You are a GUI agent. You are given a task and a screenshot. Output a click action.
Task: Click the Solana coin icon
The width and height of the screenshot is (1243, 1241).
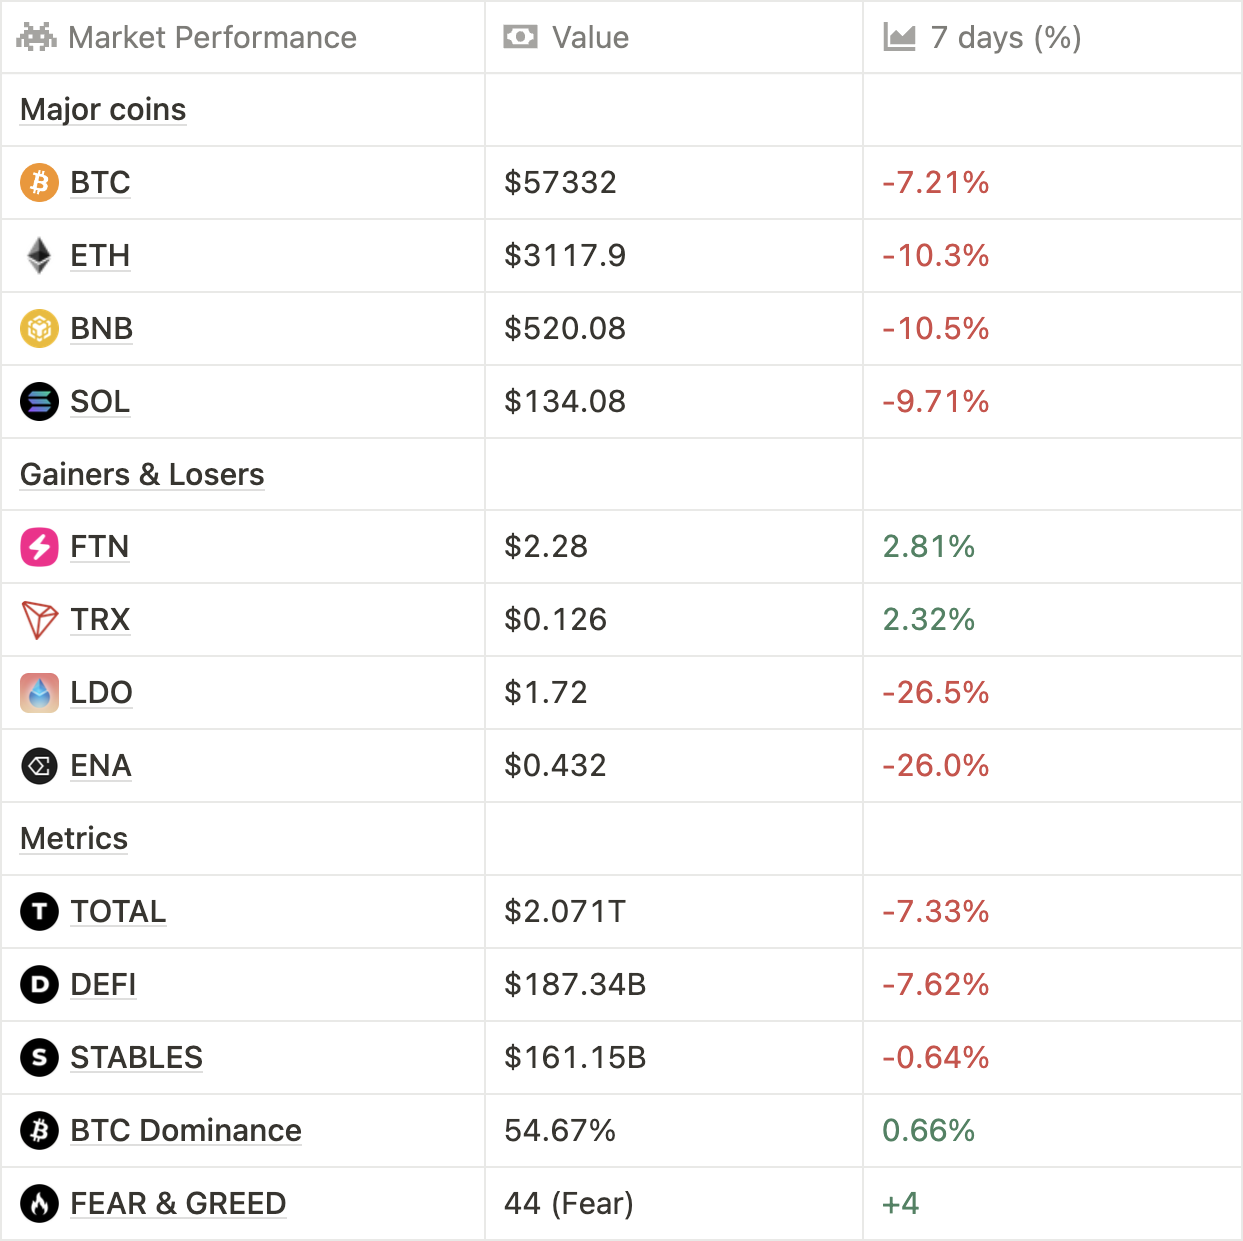tap(39, 402)
